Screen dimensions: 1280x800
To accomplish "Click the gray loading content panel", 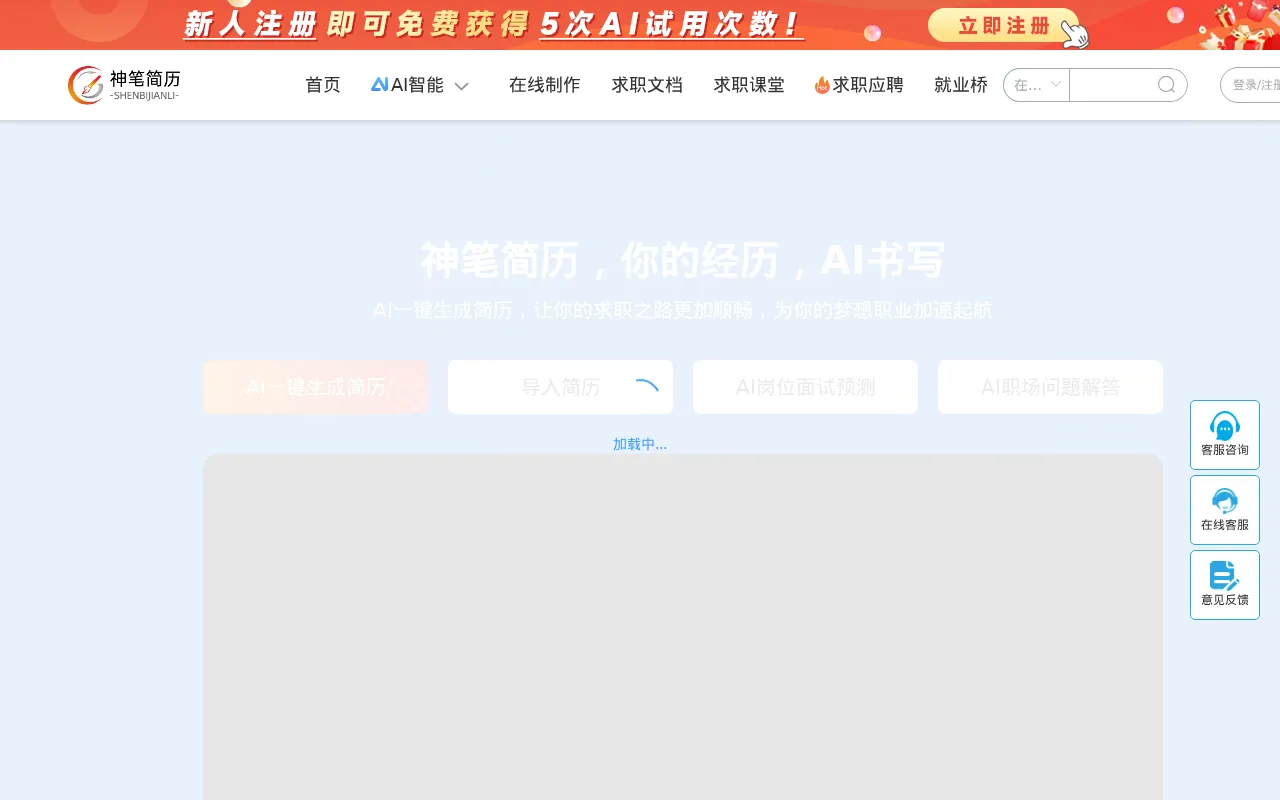I will click(683, 627).
